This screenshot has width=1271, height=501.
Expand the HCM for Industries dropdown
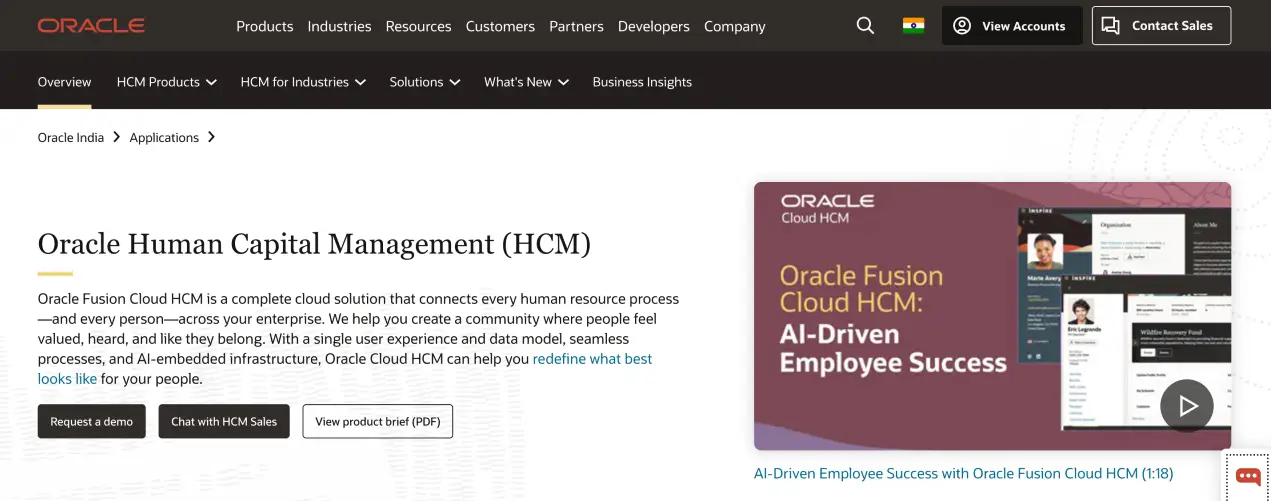click(303, 82)
